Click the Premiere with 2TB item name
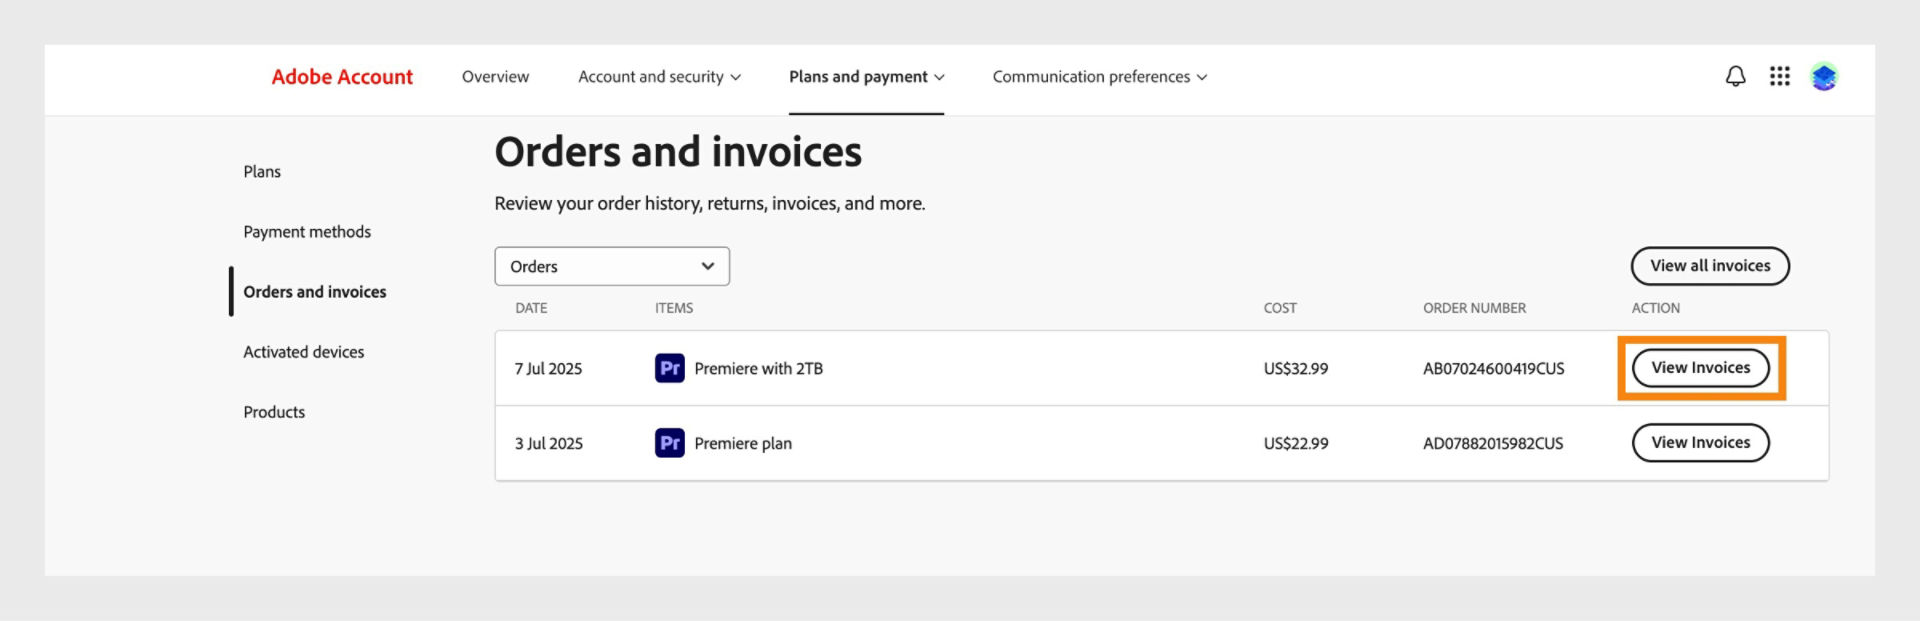Viewport: 1920px width, 621px height. [x=759, y=369]
